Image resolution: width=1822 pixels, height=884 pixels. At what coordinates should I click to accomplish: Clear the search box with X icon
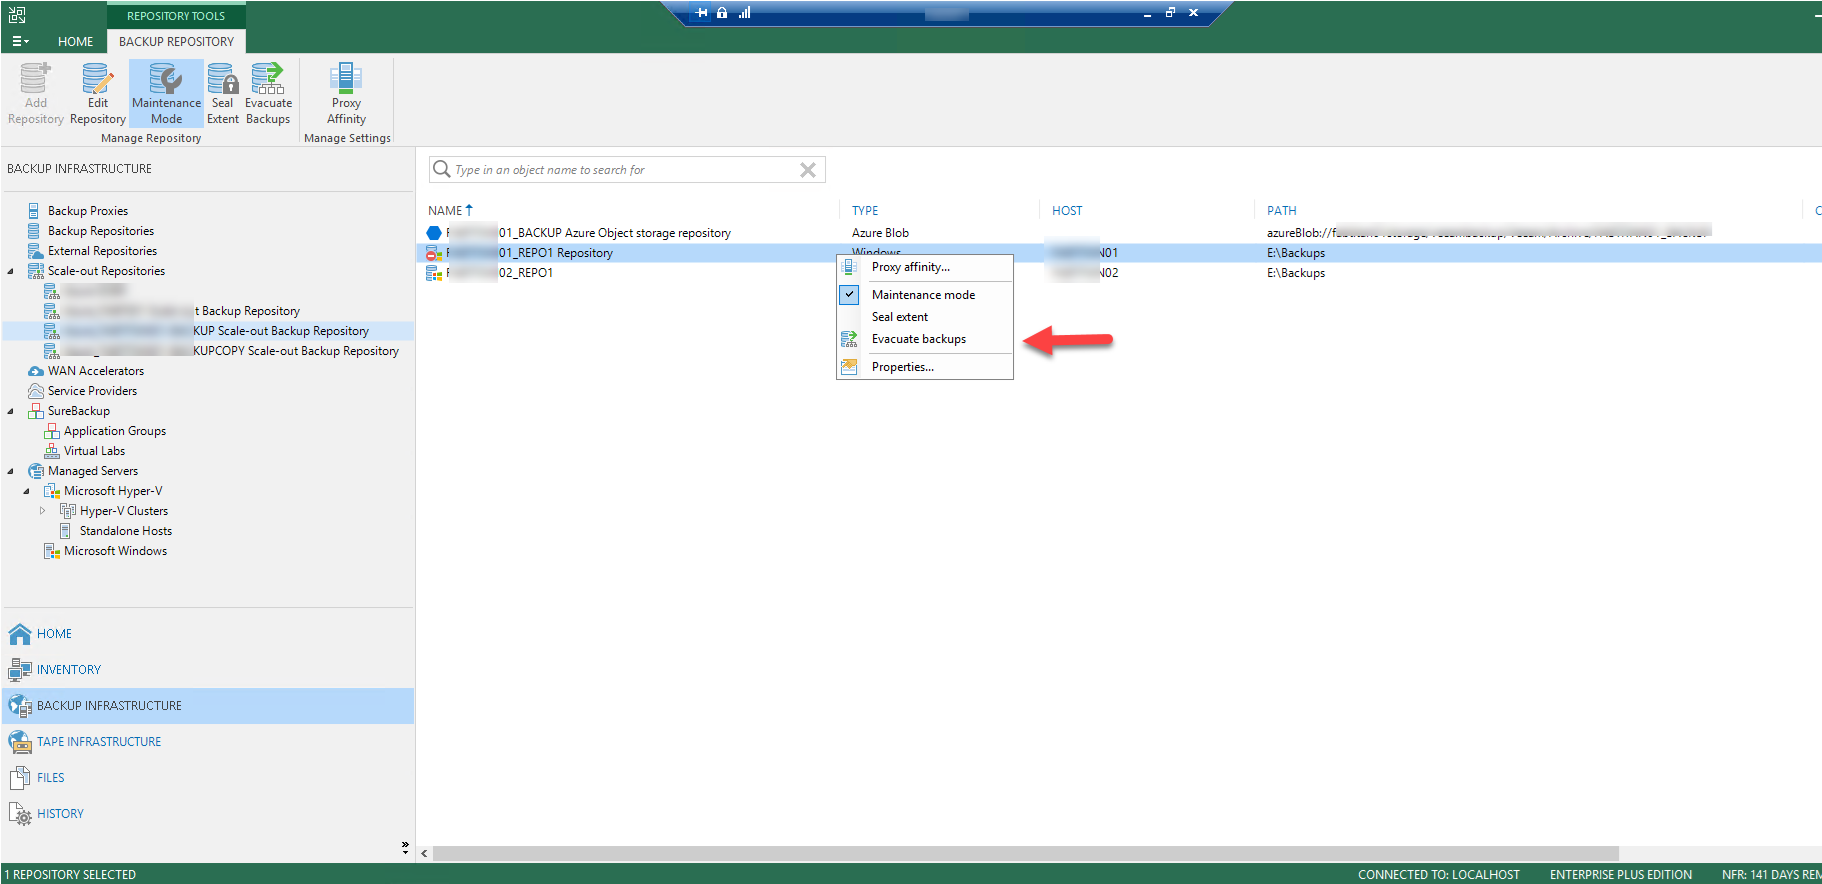[x=808, y=170]
